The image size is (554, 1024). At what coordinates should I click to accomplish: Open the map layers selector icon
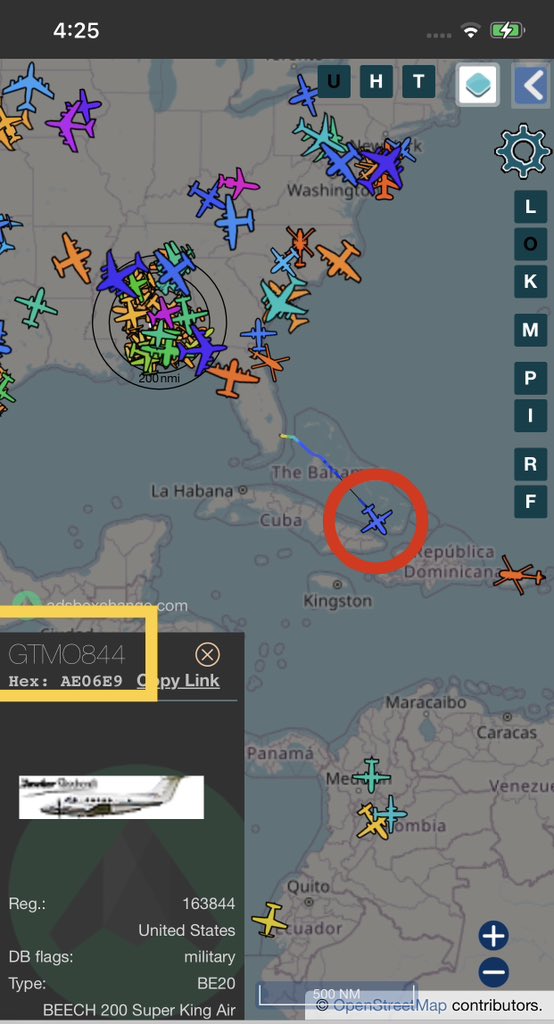[478, 84]
